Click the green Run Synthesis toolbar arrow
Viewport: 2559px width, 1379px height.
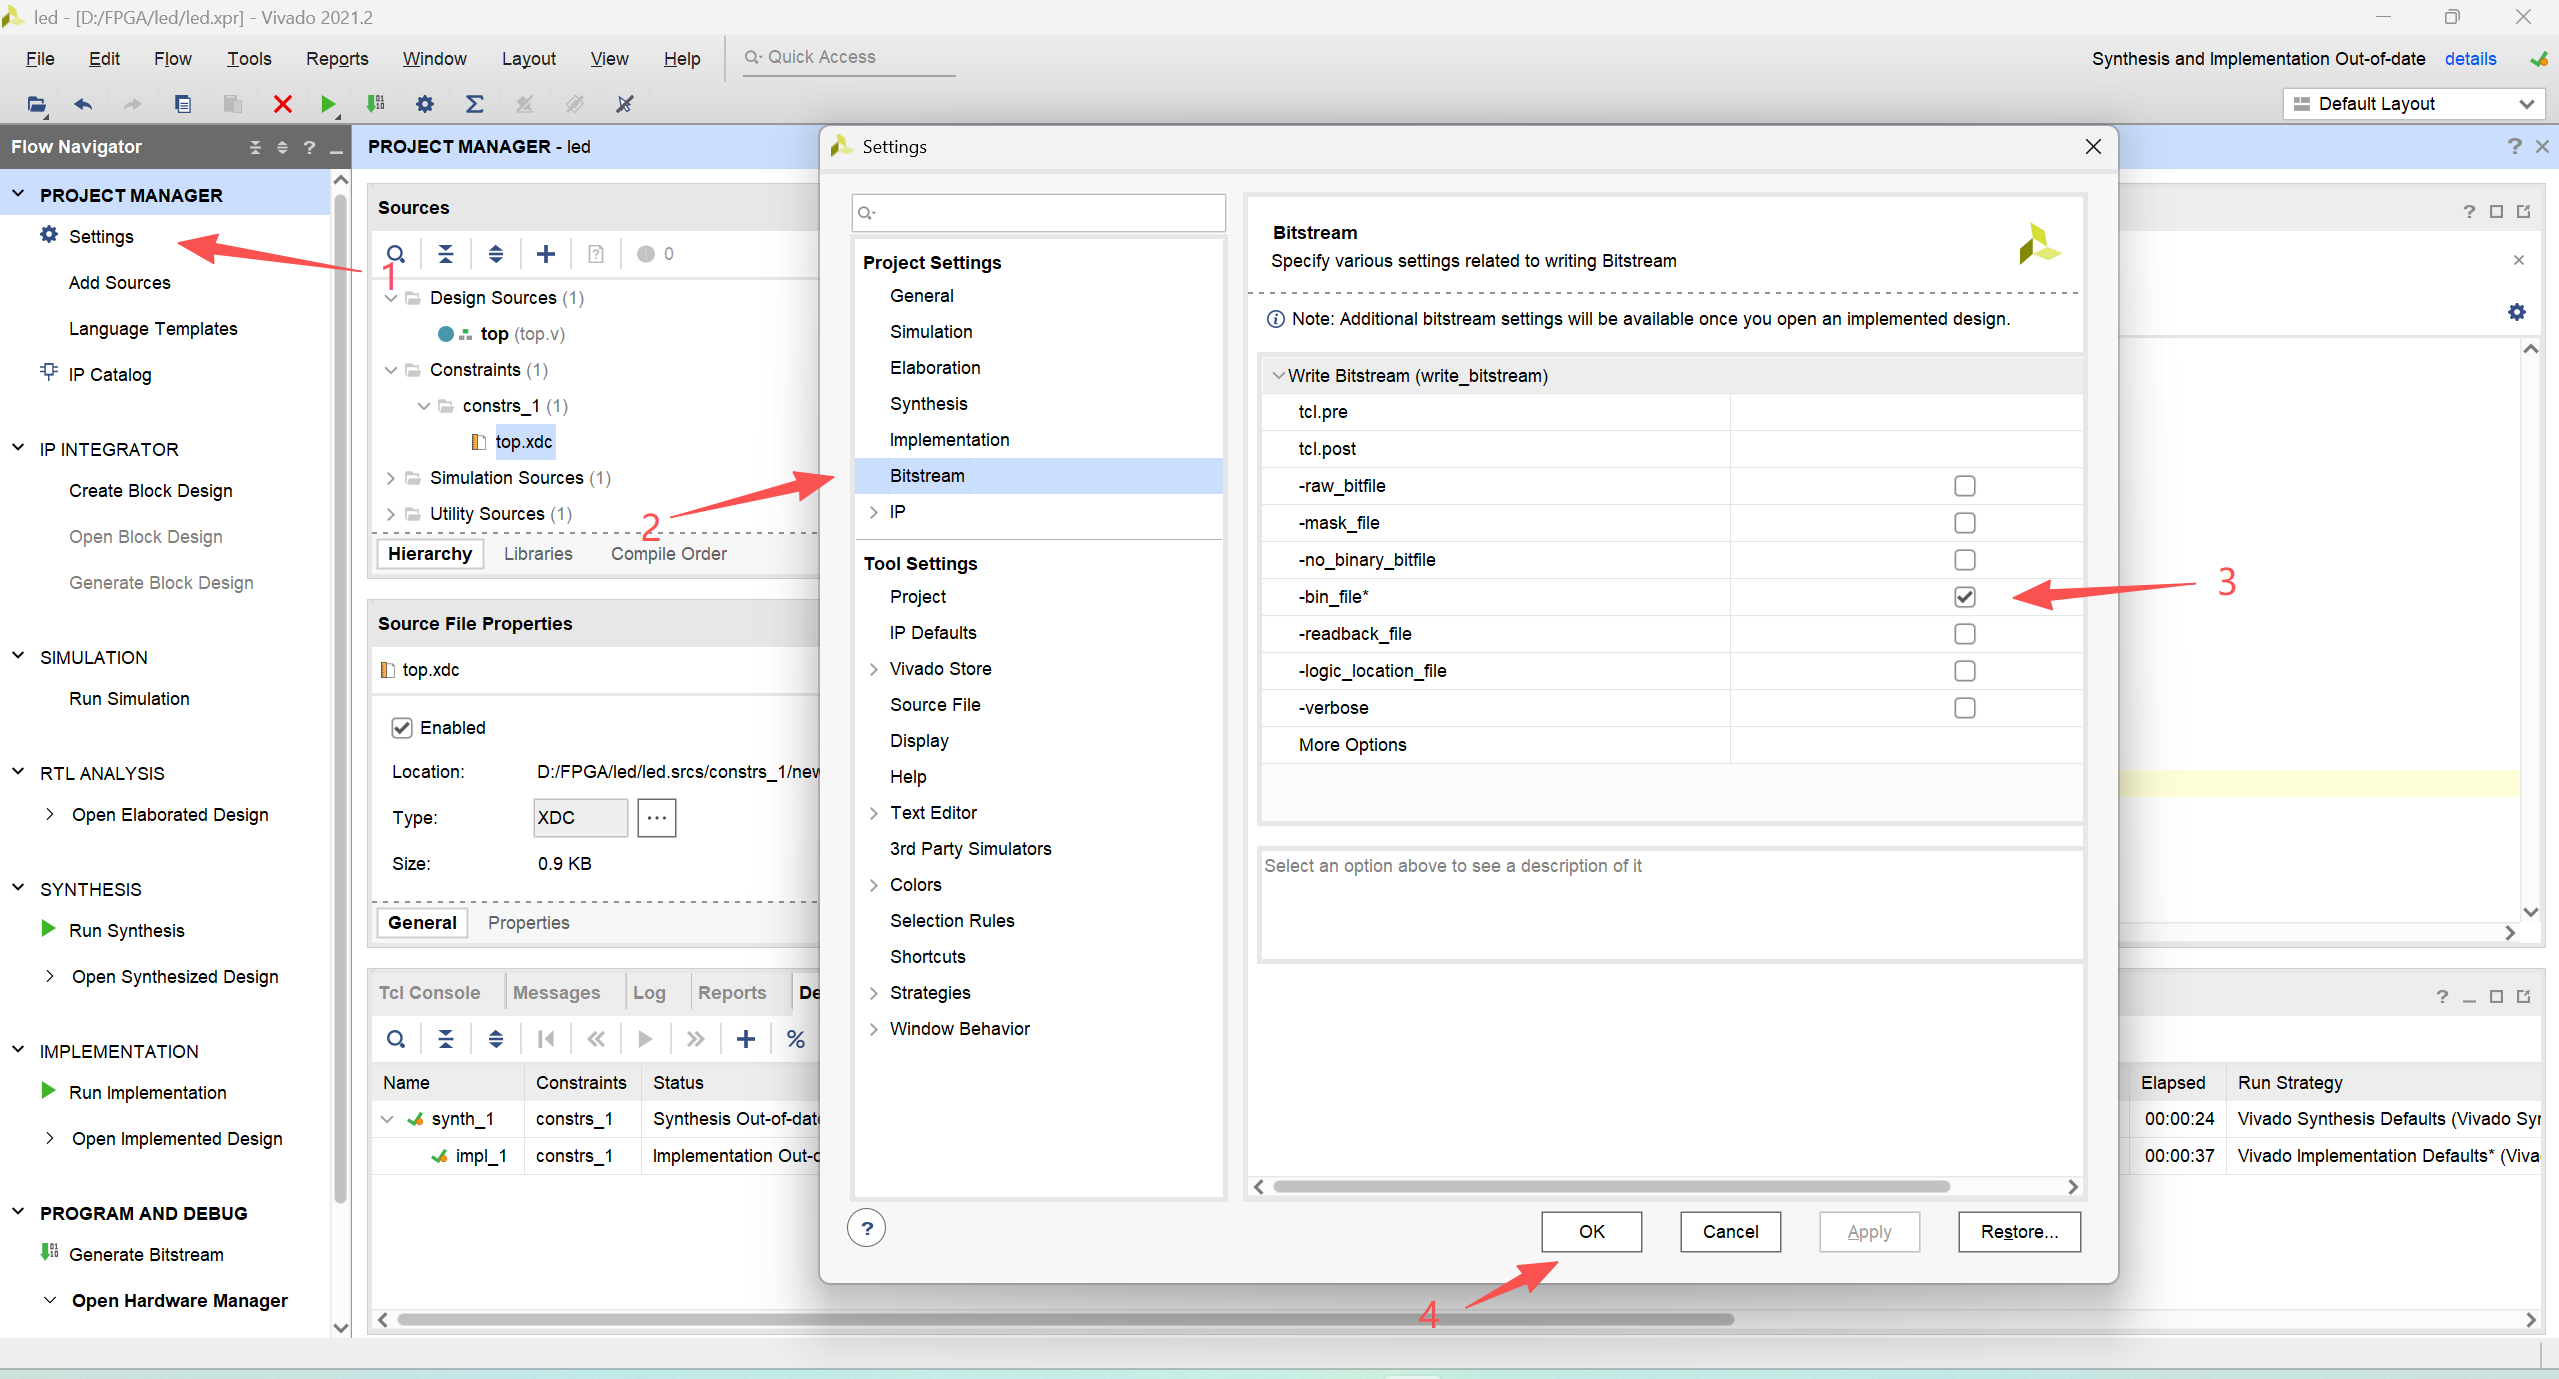click(x=327, y=104)
